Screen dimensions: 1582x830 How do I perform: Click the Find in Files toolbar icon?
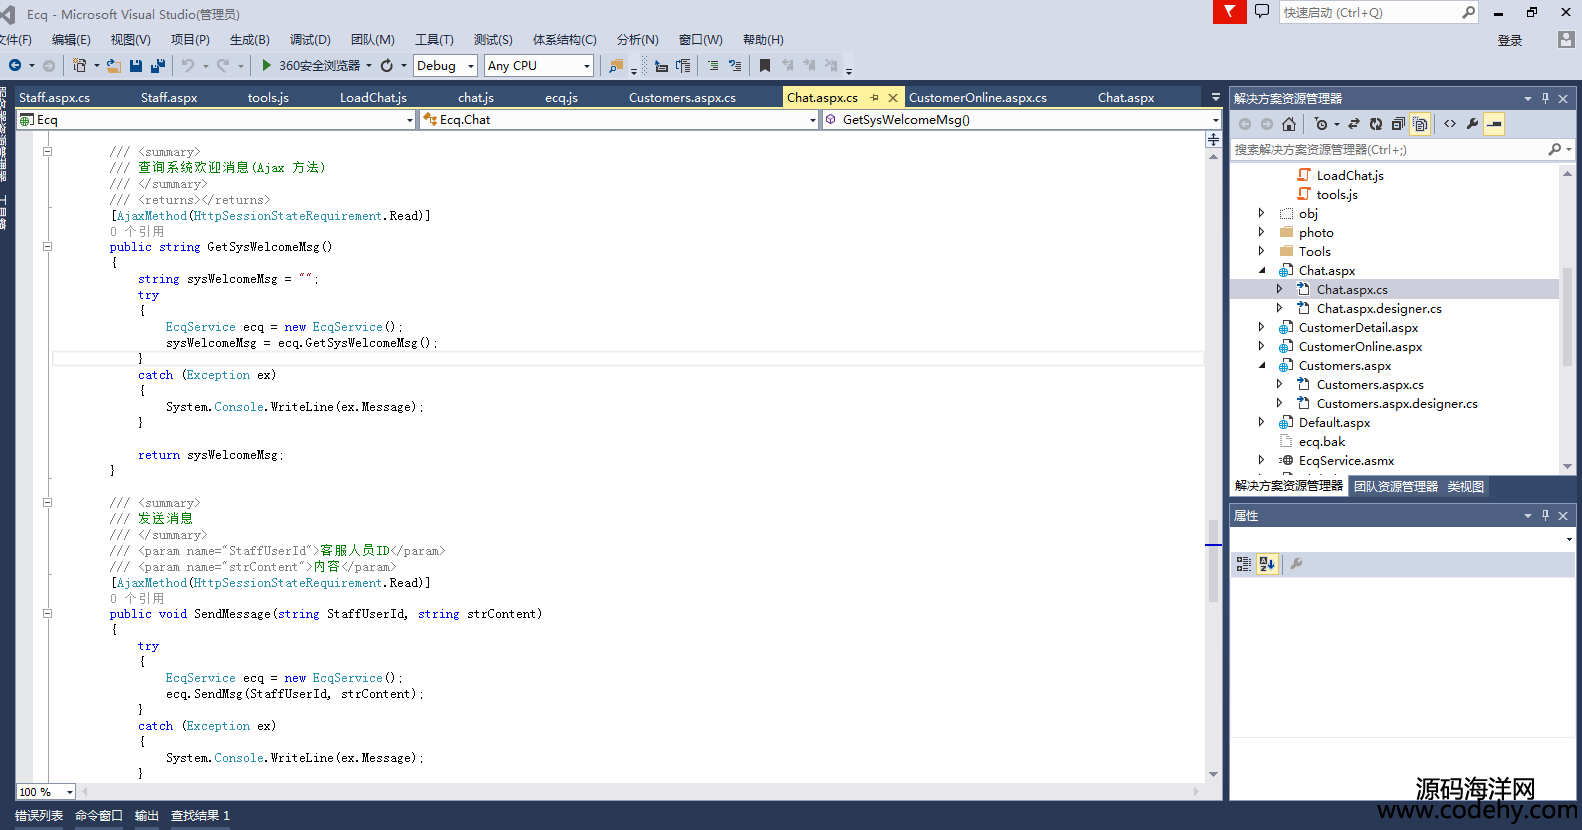(616, 65)
